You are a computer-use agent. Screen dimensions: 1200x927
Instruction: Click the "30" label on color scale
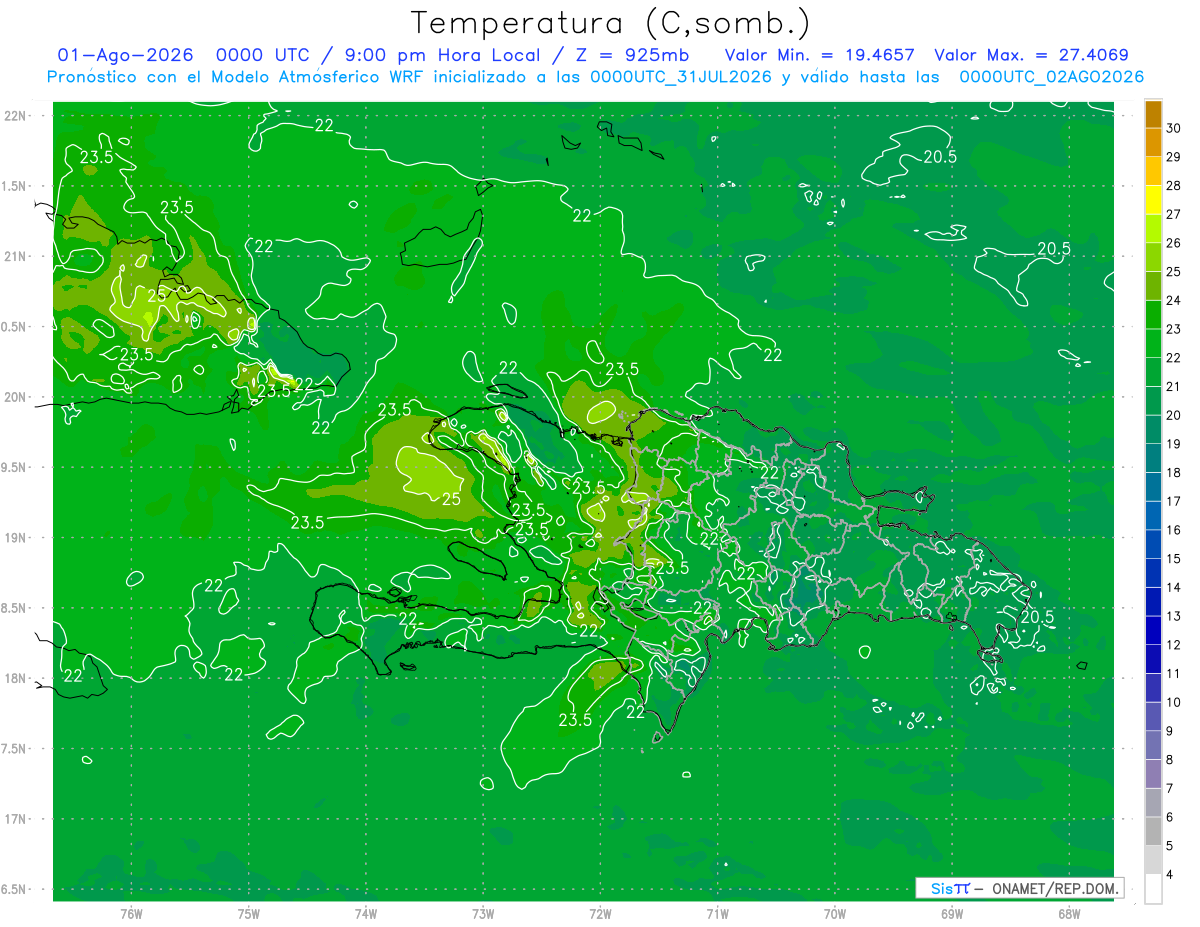1174,129
